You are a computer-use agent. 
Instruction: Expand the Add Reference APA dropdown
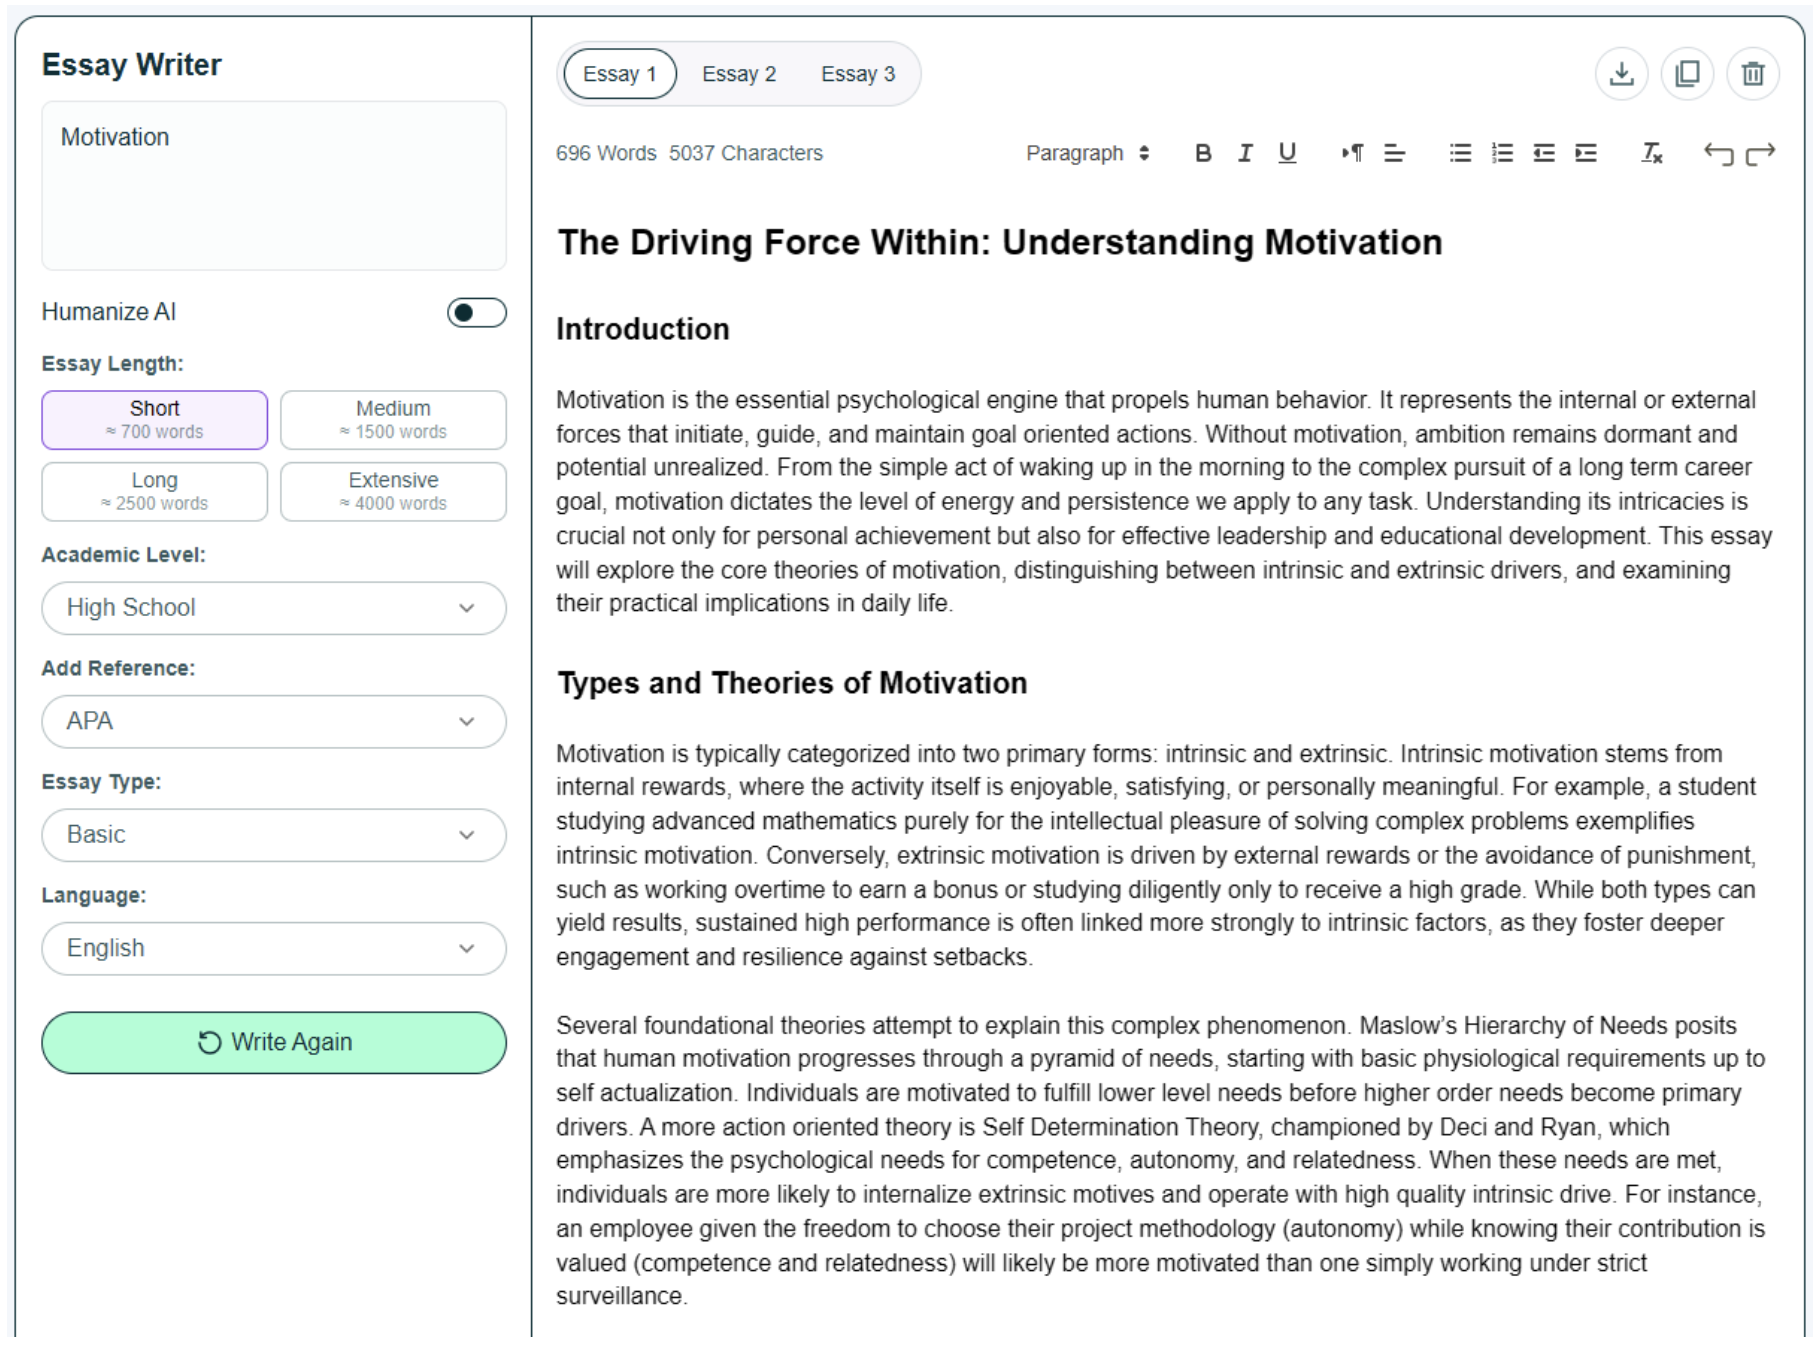point(273,721)
